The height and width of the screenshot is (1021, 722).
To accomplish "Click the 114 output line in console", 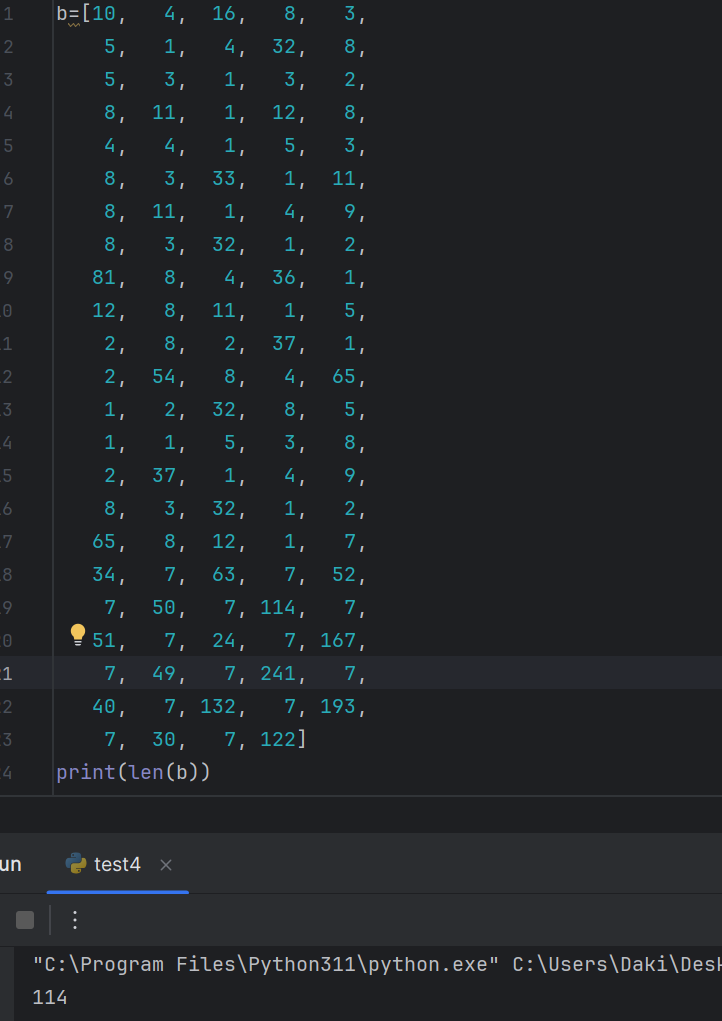I will tap(50, 997).
